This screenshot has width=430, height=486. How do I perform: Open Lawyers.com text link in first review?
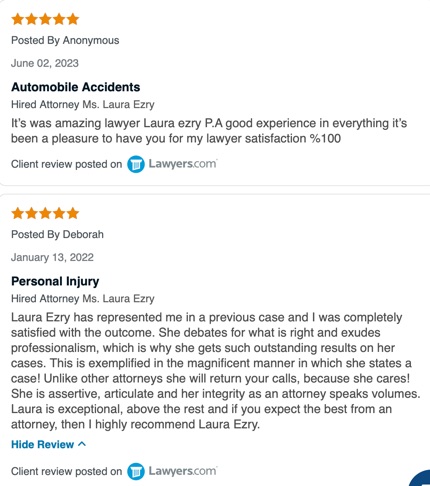click(x=183, y=164)
